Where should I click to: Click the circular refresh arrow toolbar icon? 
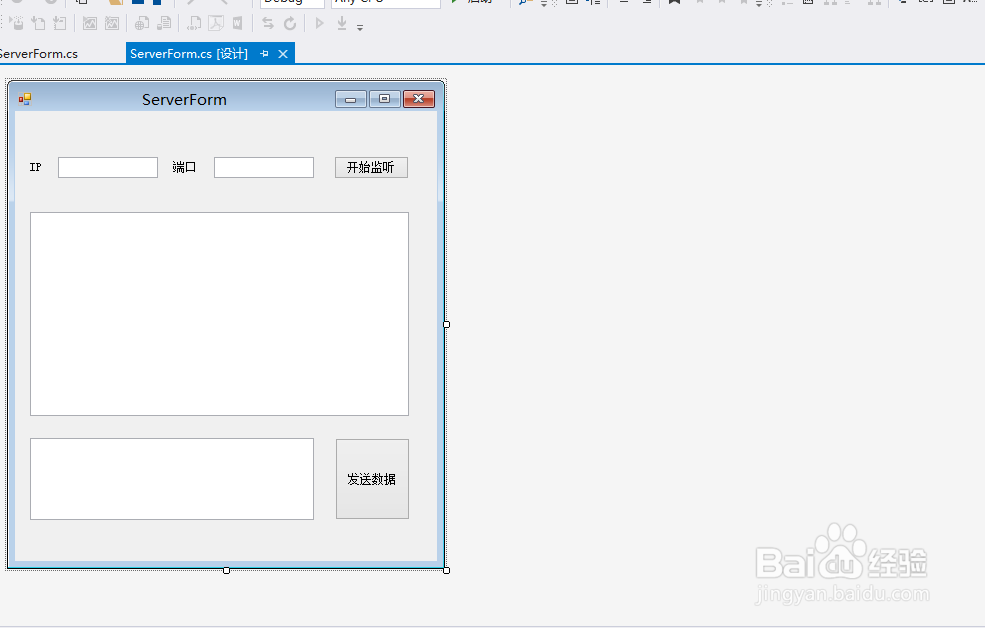click(x=290, y=24)
